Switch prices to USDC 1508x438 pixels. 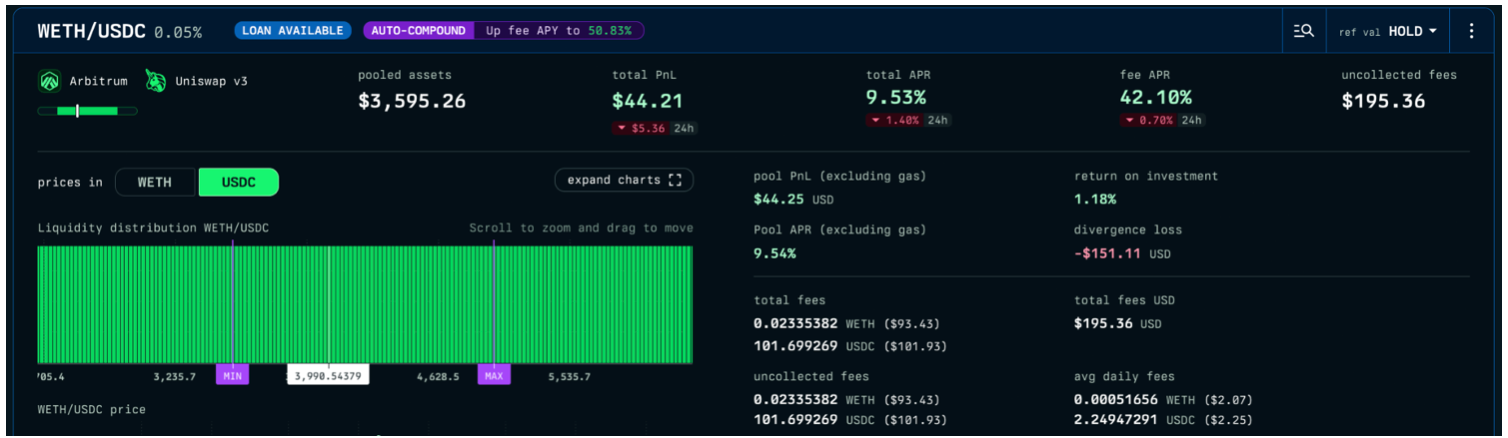[238, 182]
